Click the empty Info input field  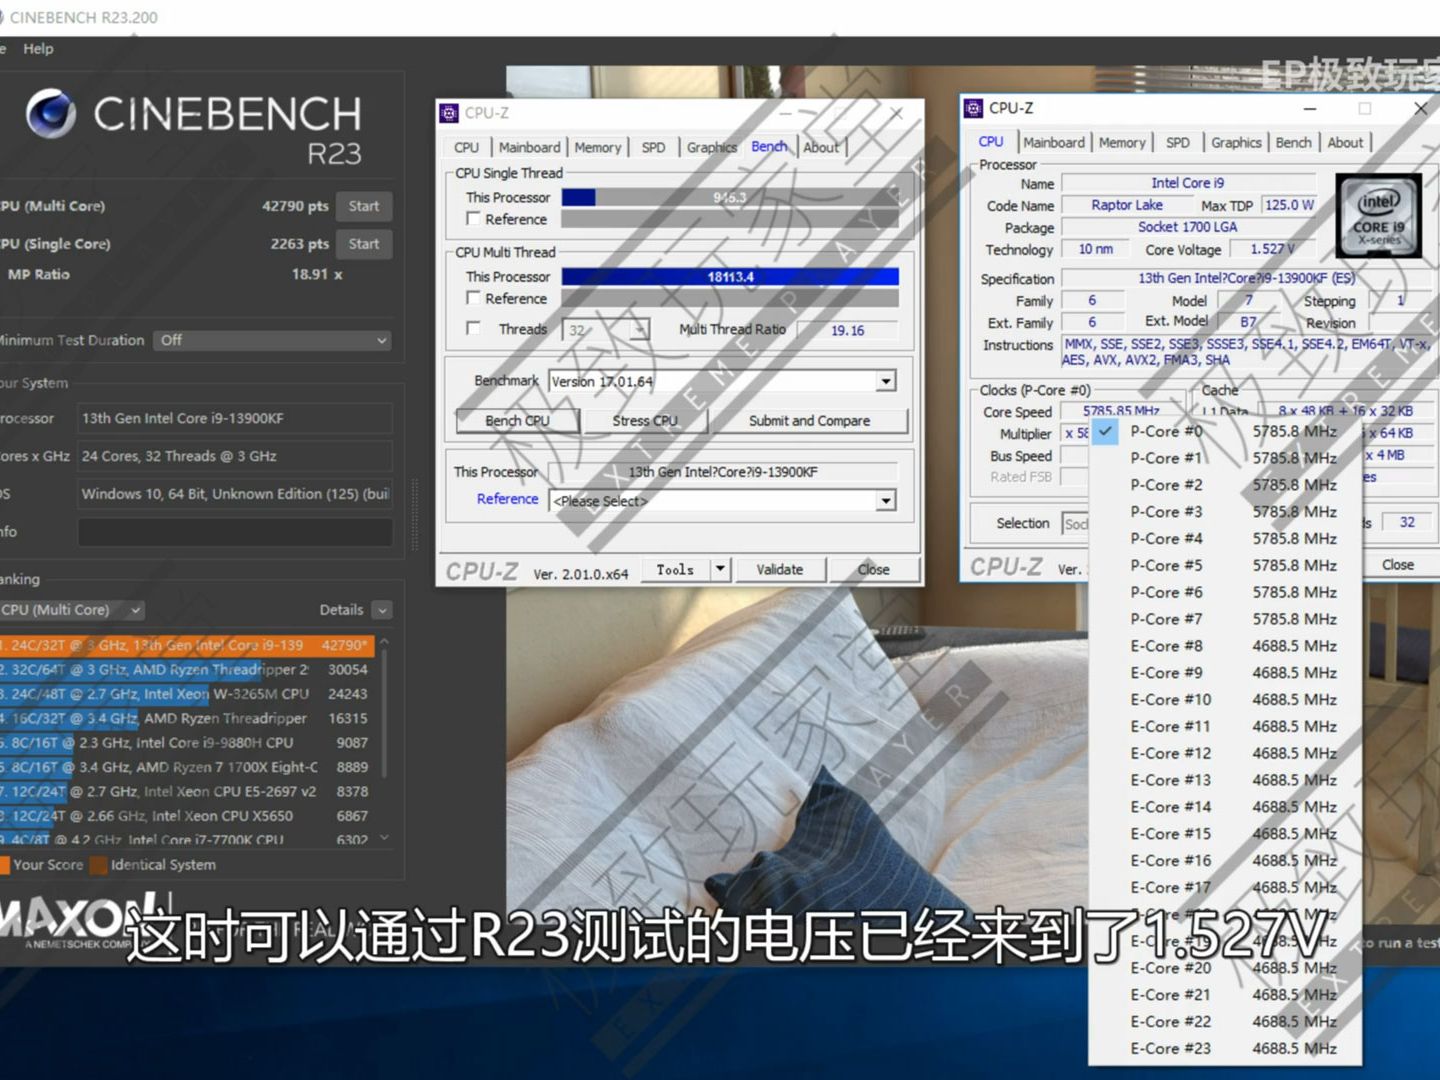(x=235, y=532)
